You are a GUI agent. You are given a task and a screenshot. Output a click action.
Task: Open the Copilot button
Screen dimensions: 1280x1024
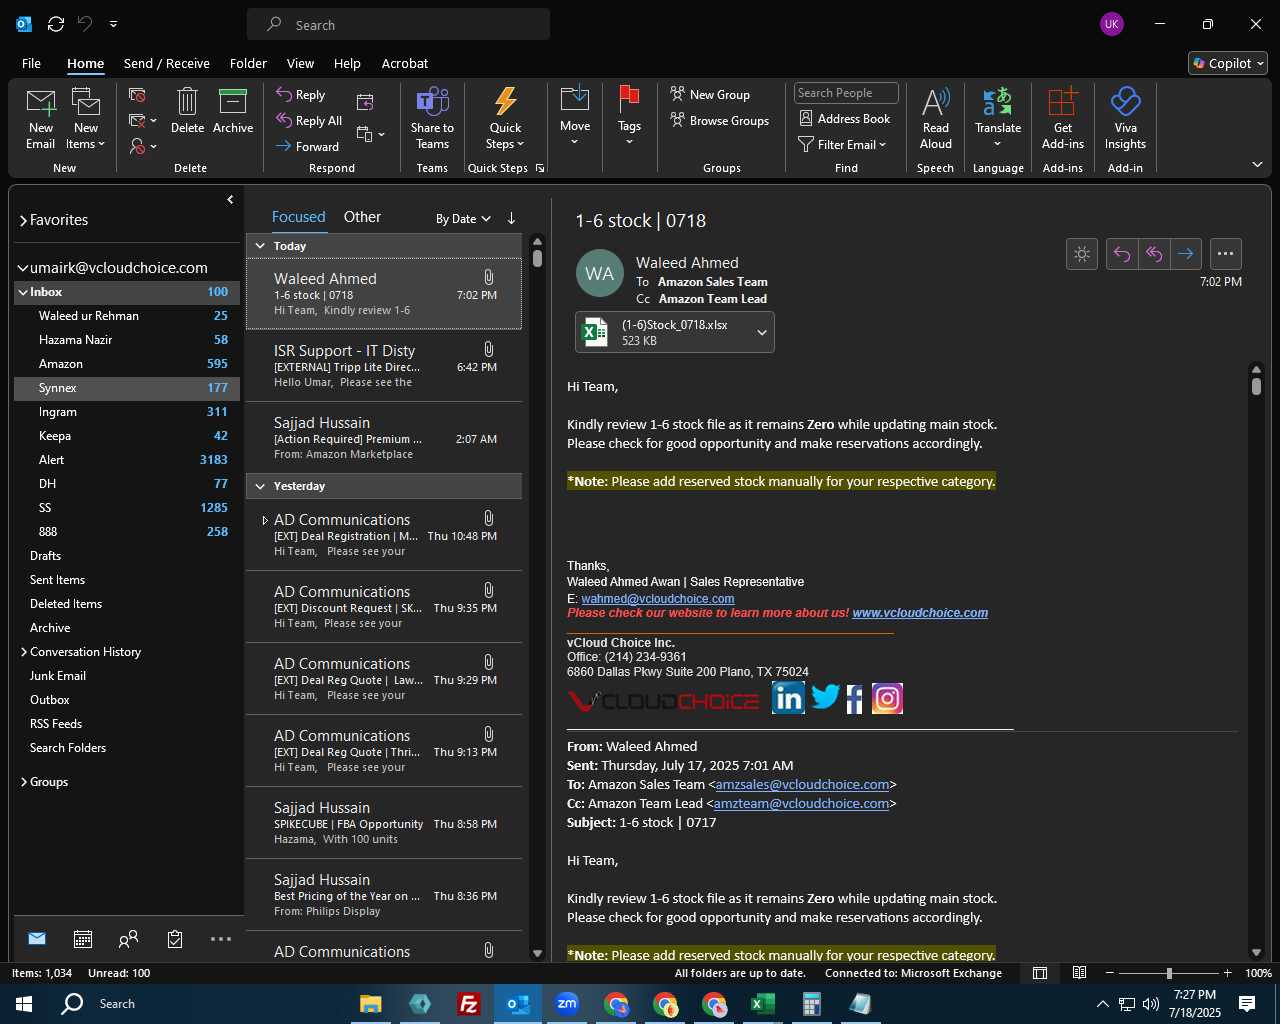pyautogui.click(x=1228, y=63)
